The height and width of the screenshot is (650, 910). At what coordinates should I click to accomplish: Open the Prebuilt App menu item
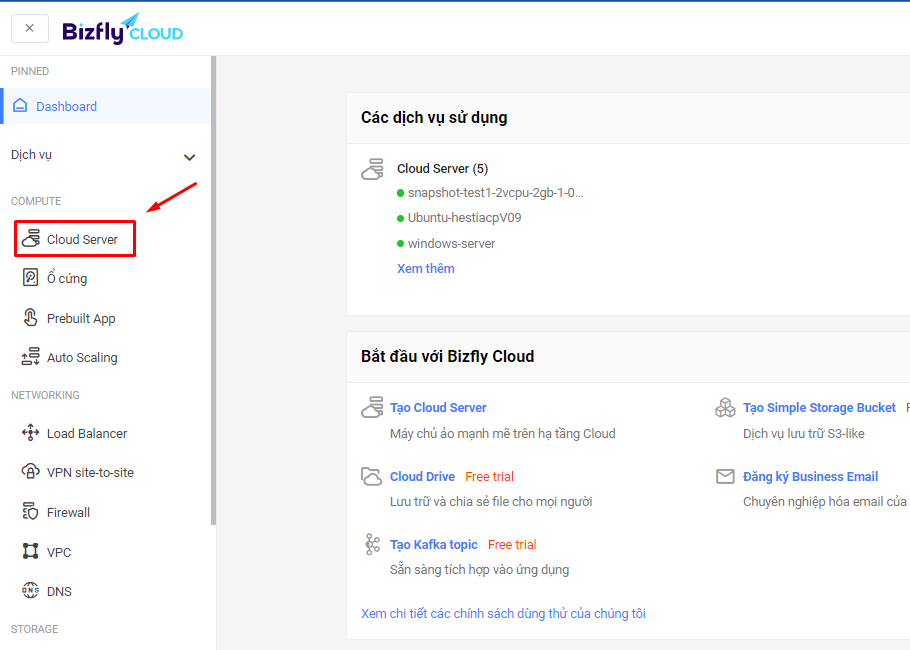point(81,319)
